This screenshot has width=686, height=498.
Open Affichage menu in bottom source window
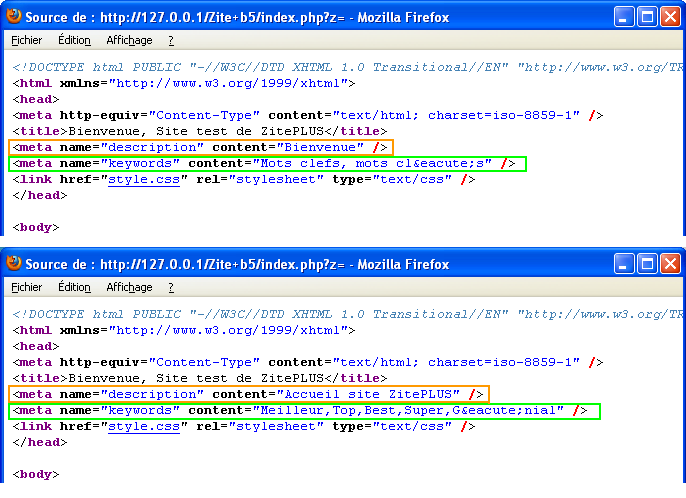[x=130, y=287]
